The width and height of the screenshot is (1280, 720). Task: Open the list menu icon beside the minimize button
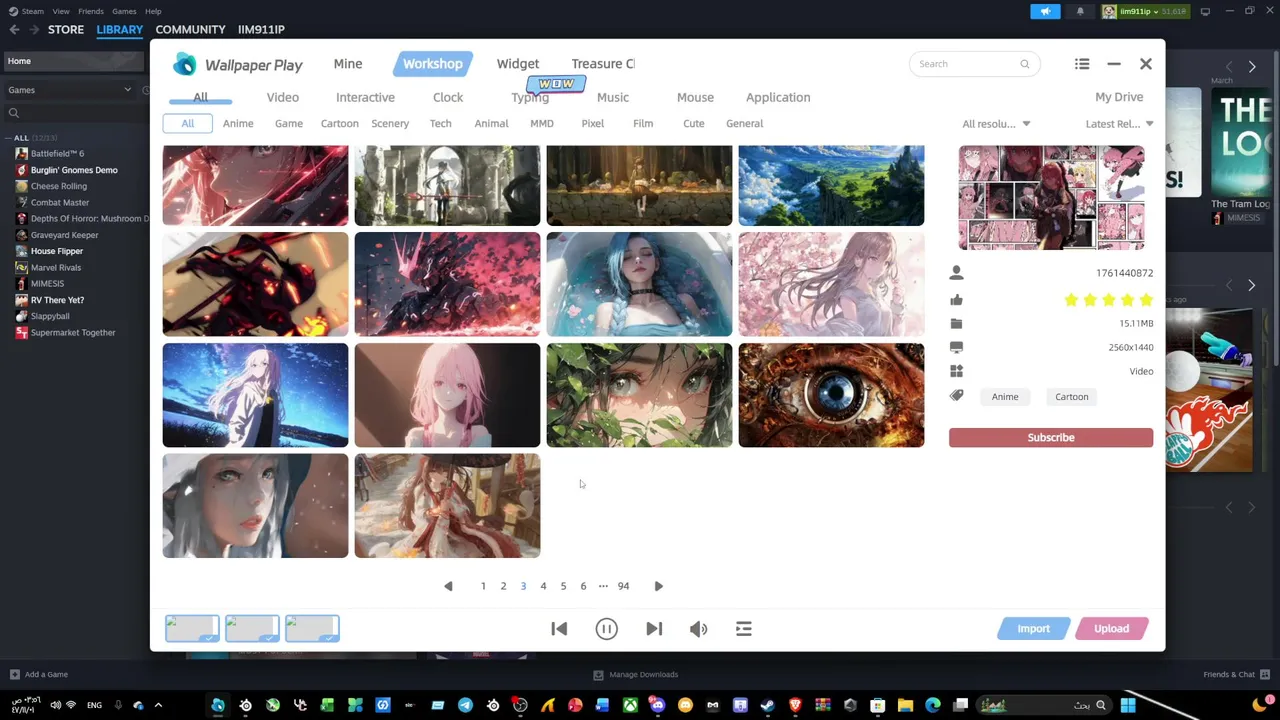(x=1082, y=64)
